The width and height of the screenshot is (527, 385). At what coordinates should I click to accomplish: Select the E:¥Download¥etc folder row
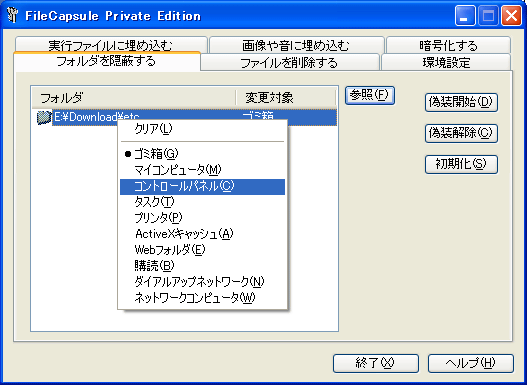(185, 117)
